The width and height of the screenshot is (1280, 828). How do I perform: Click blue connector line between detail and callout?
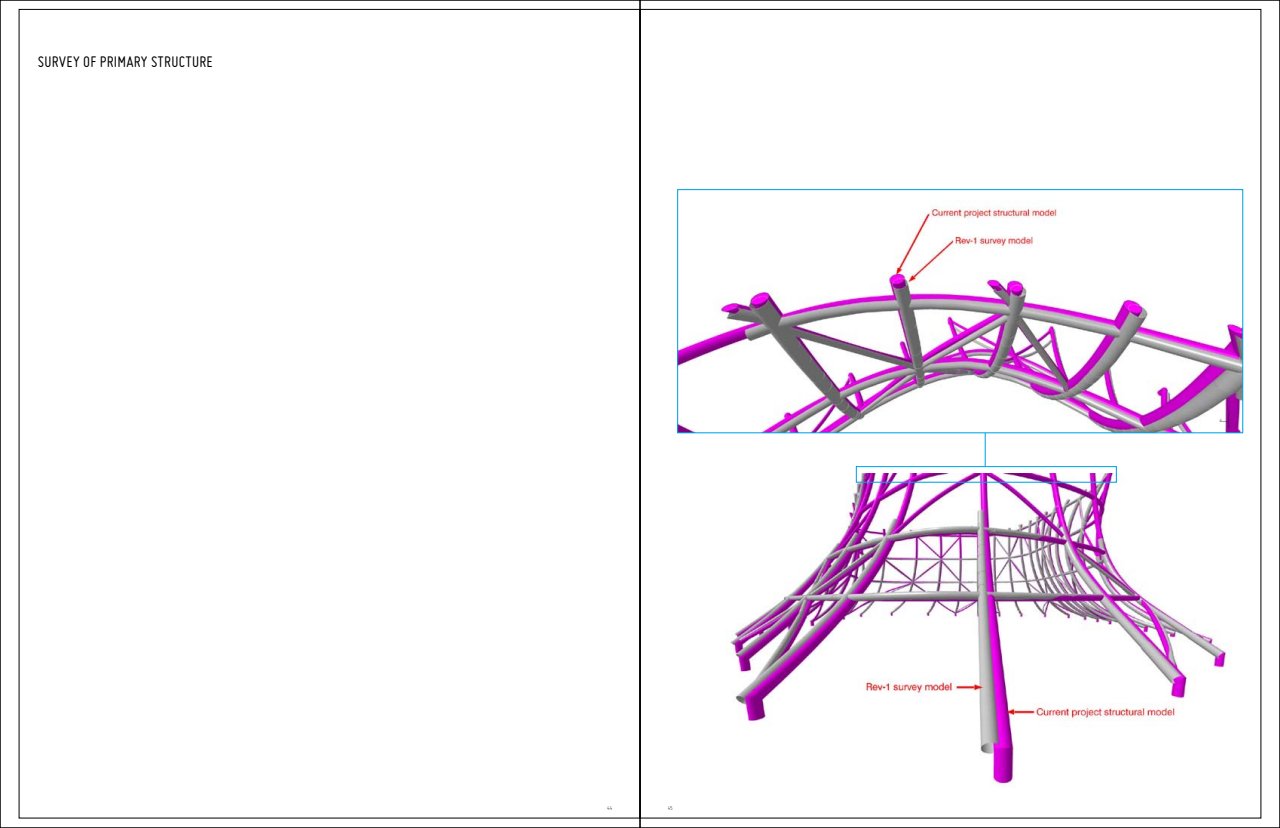pyautogui.click(x=985, y=449)
